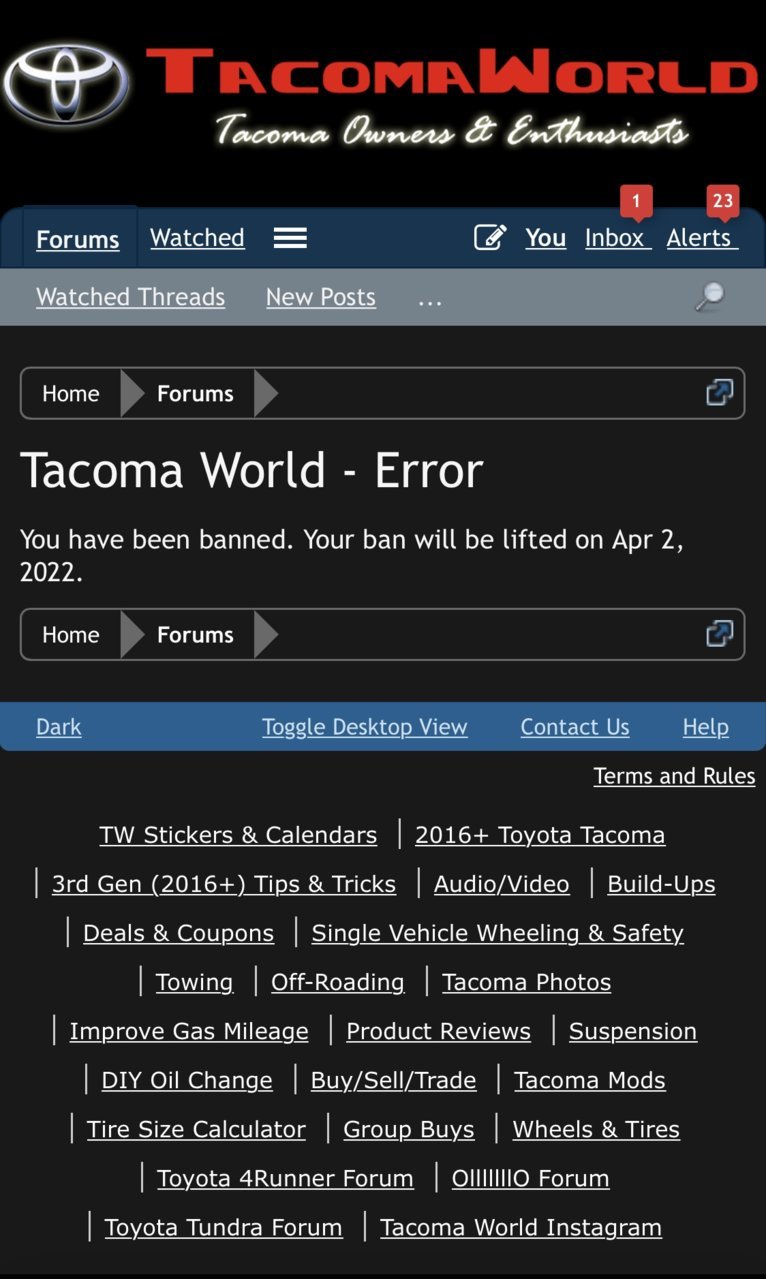This screenshot has height=1279, width=766.
Task: Open the You account menu
Action: [x=545, y=238]
